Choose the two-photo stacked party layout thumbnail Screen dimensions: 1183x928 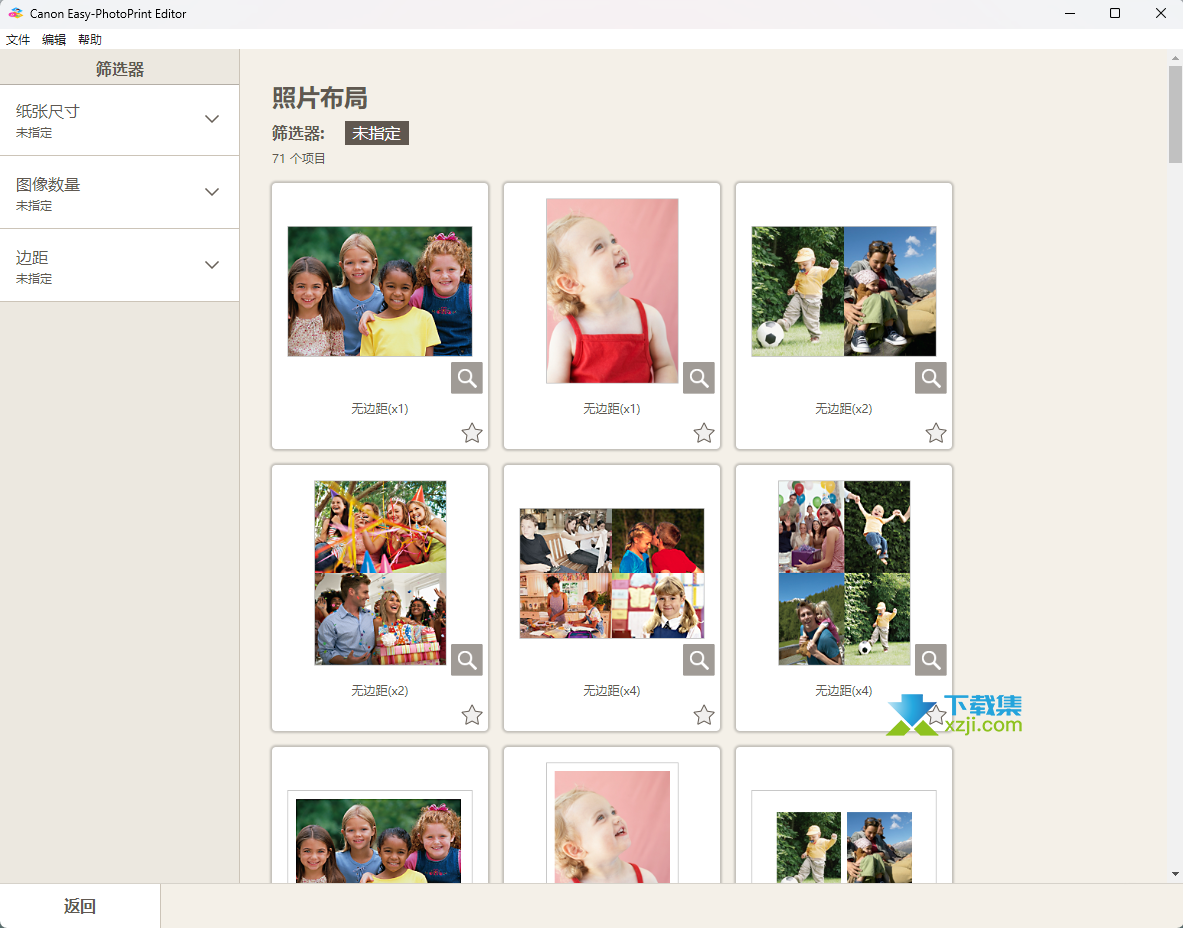coord(380,573)
